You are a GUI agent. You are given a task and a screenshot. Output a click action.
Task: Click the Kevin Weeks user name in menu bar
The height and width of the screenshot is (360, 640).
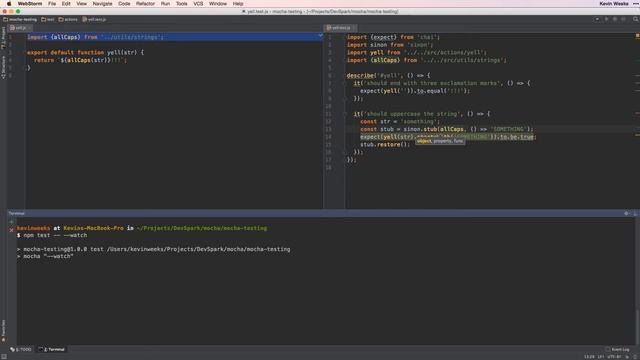click(x=614, y=4)
